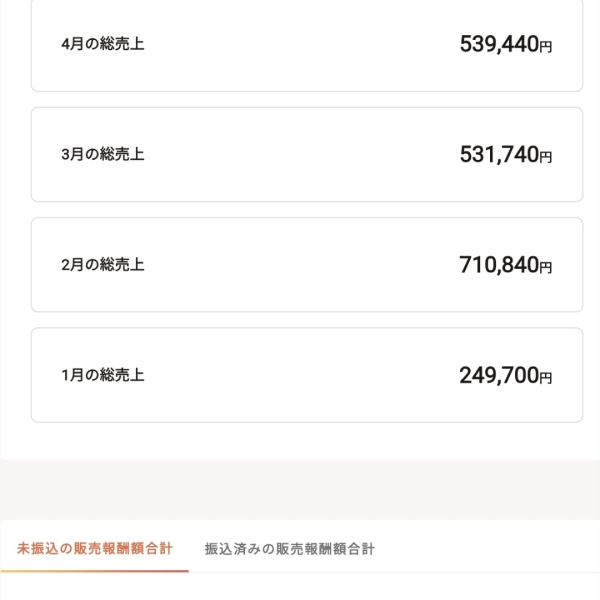The image size is (600, 600).
Task: Select the 1月の総売上 label
Action: click(102, 376)
